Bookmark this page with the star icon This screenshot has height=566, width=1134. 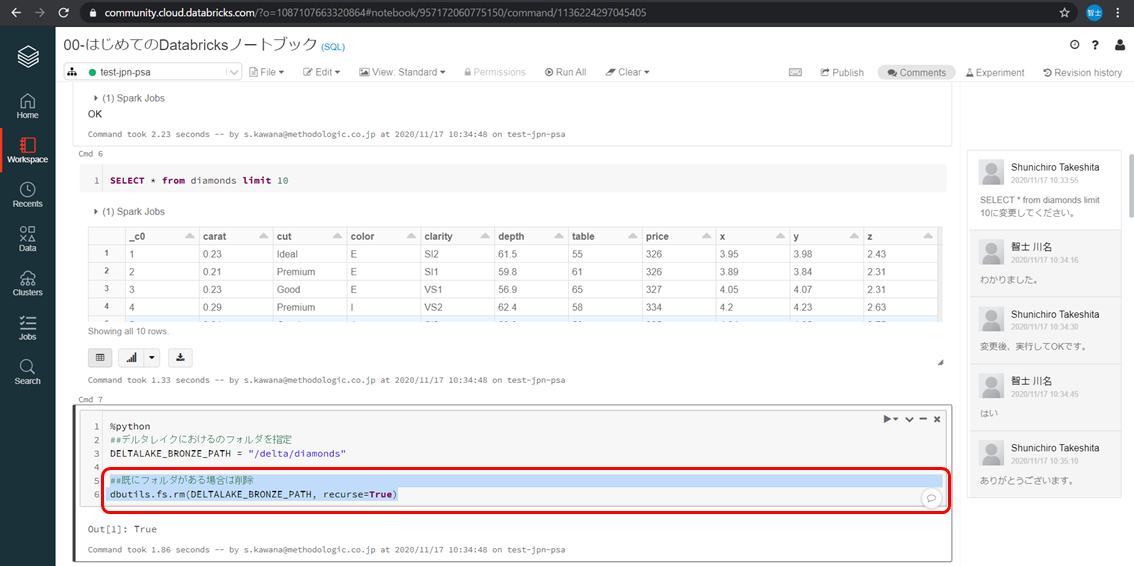pyautogui.click(x=1065, y=12)
